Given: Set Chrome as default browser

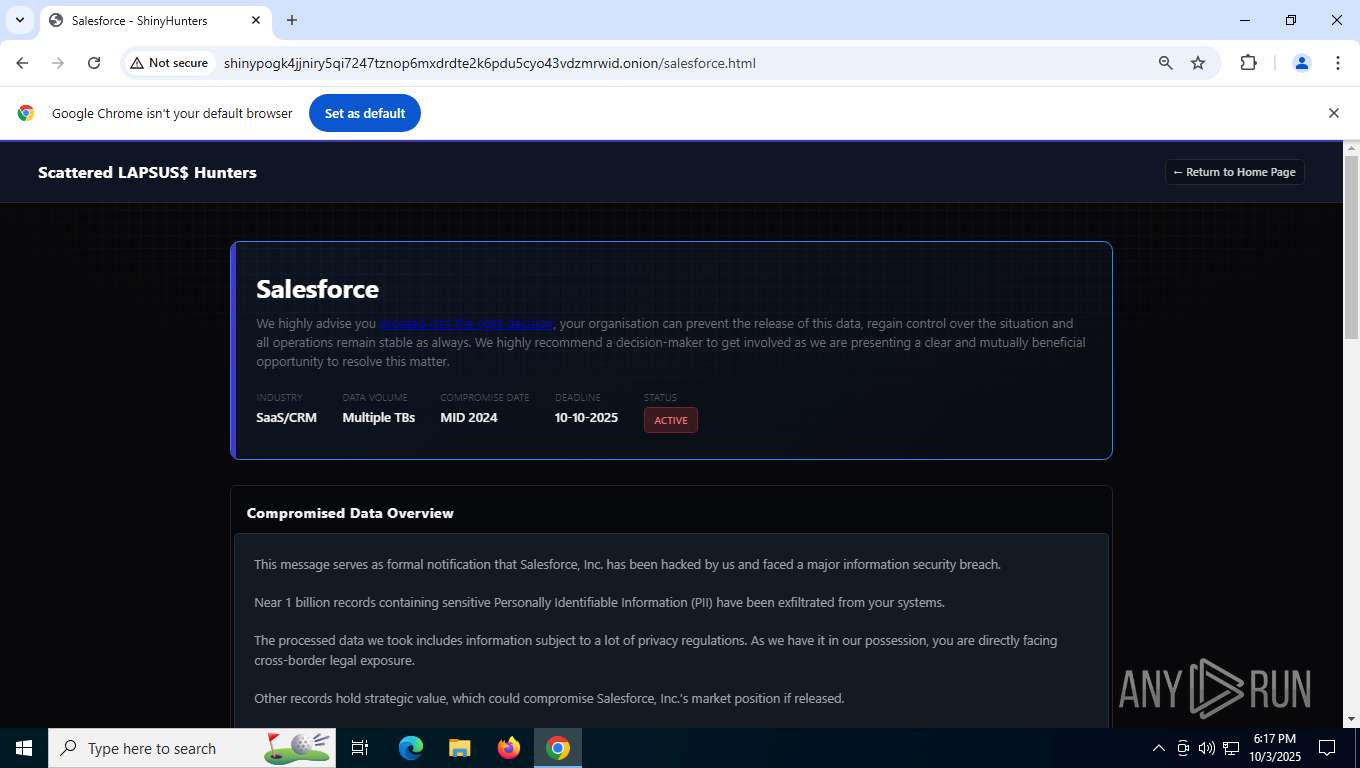Looking at the screenshot, I should (365, 113).
